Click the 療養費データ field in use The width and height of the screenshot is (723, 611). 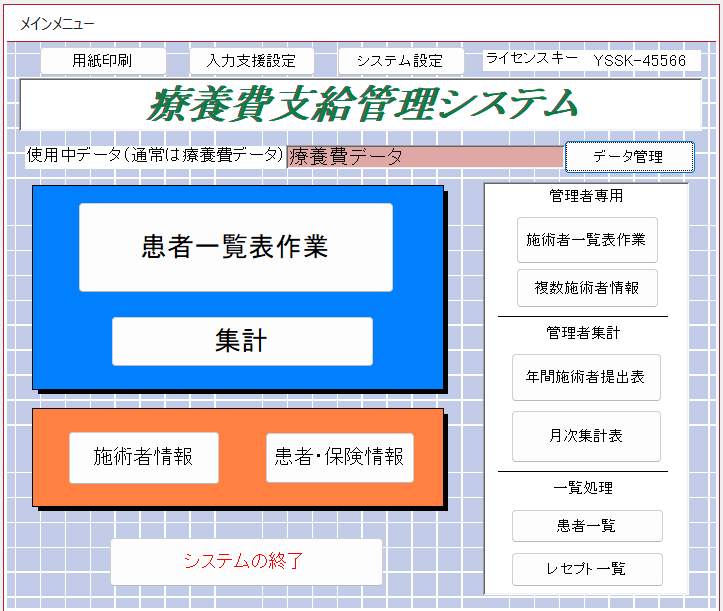click(424, 157)
